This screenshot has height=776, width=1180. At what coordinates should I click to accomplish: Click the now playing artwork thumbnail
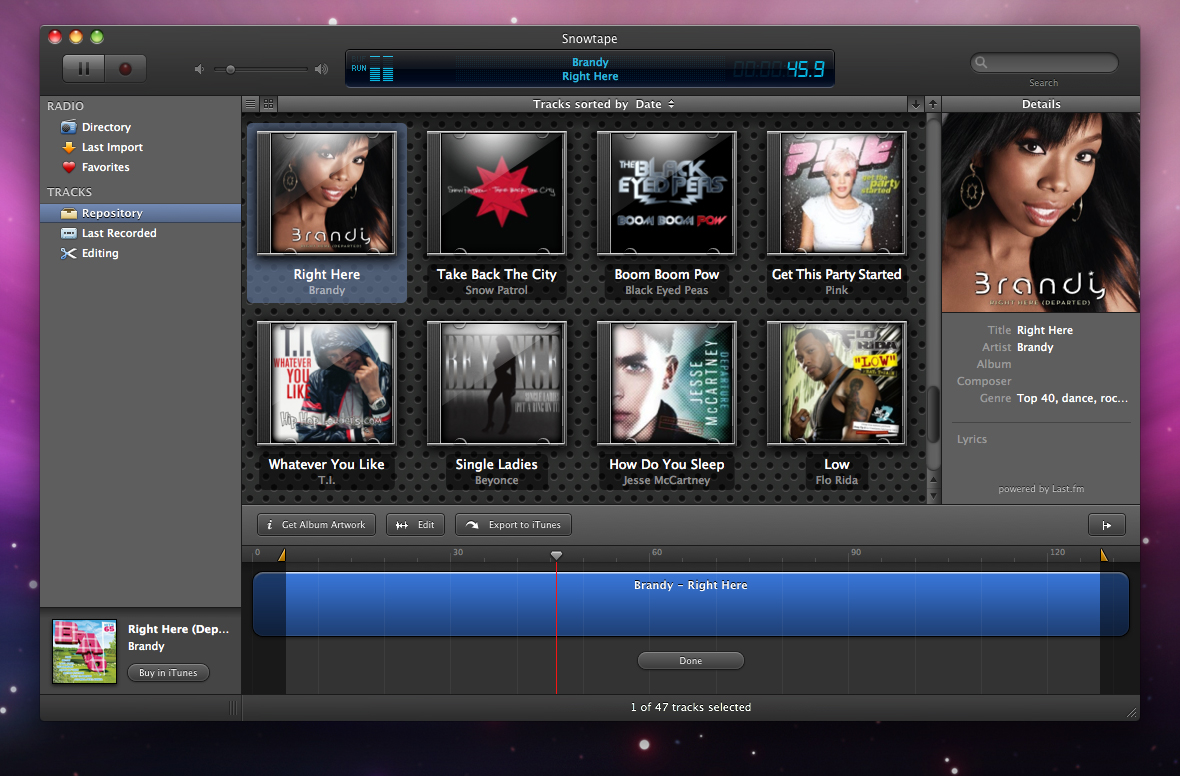[84, 651]
